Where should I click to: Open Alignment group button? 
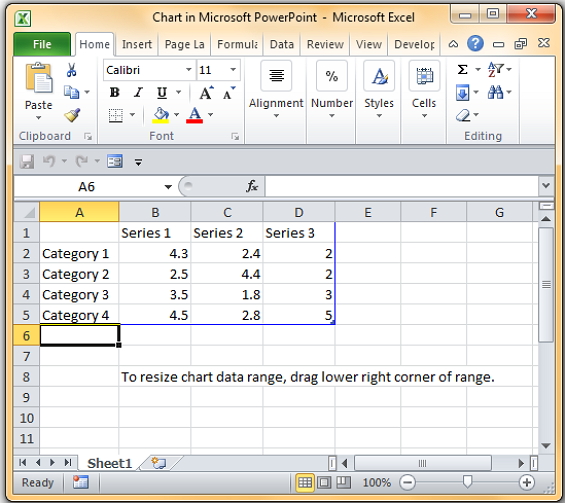tap(276, 90)
